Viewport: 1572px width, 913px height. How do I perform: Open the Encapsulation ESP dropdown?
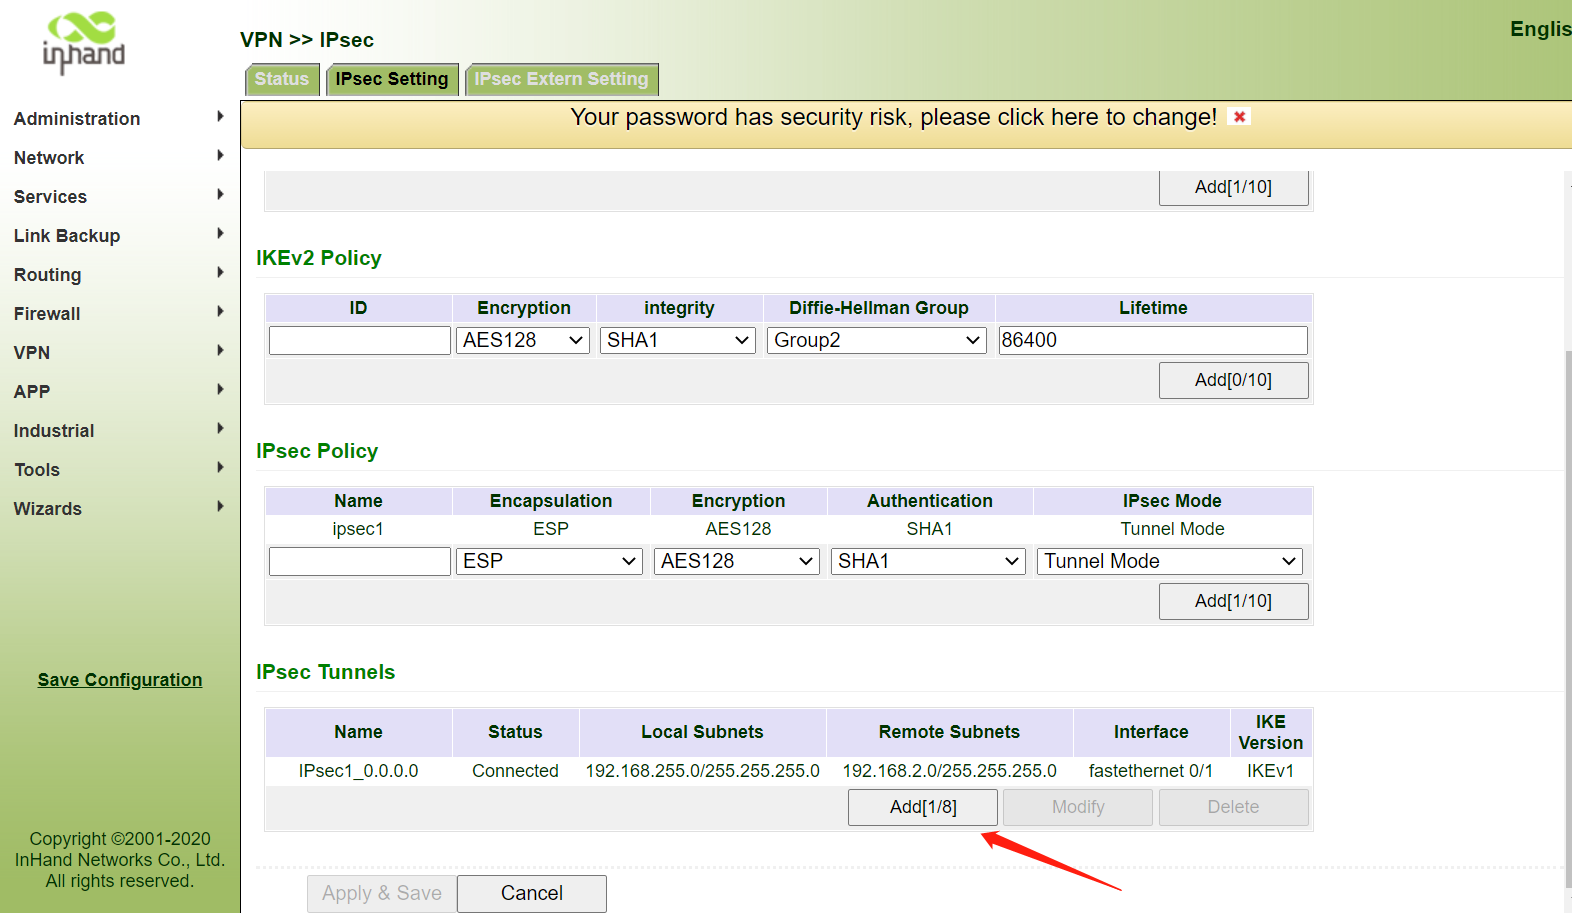click(549, 562)
